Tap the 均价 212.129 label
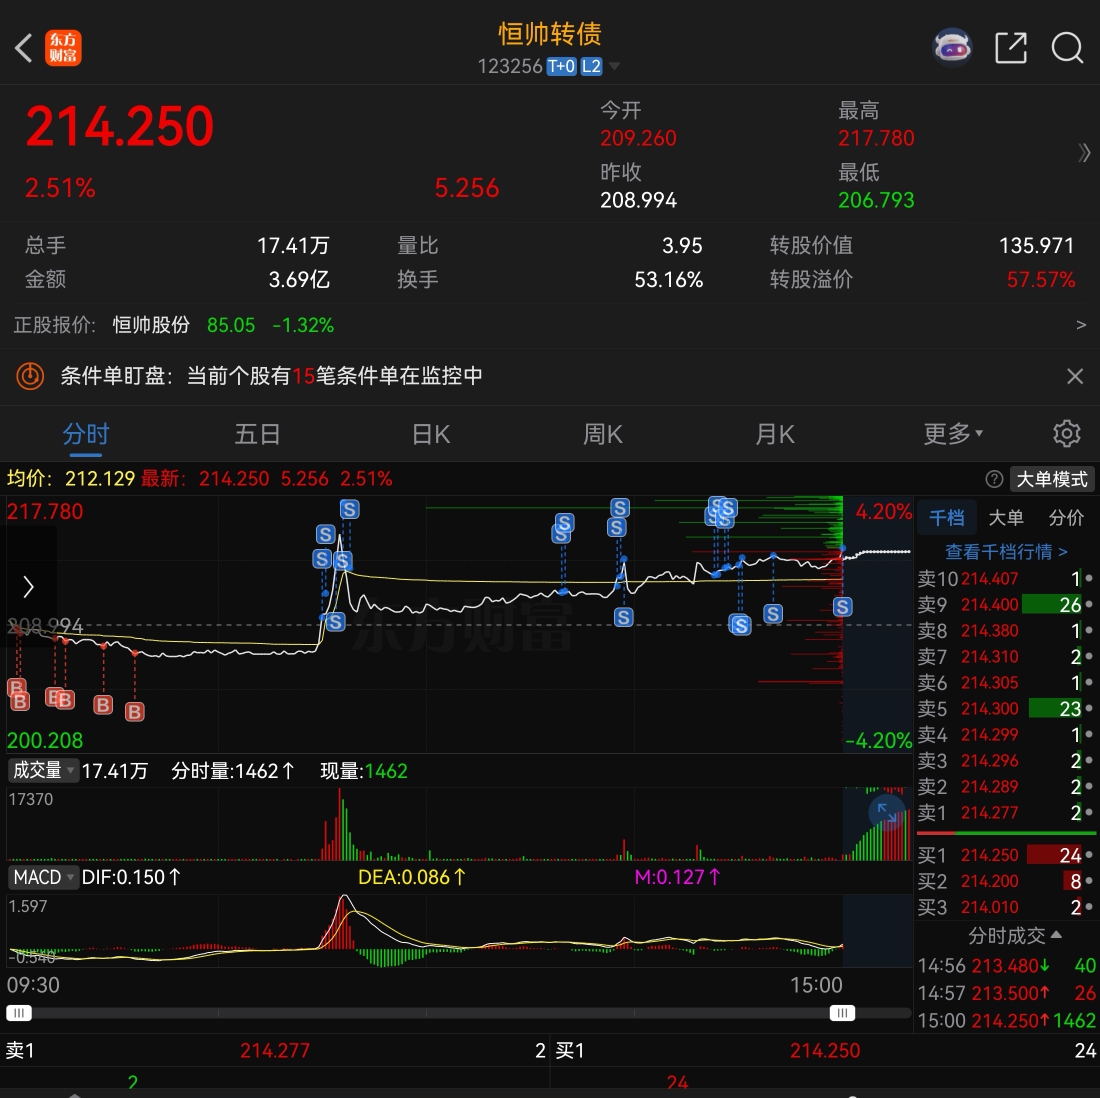This screenshot has width=1100, height=1098. click(x=70, y=479)
